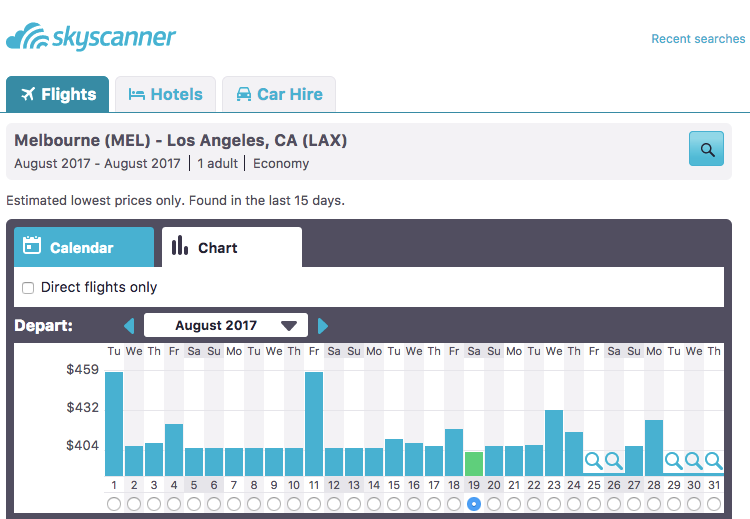Open Recent searches link
The width and height of the screenshot is (750, 519).
coord(698,39)
